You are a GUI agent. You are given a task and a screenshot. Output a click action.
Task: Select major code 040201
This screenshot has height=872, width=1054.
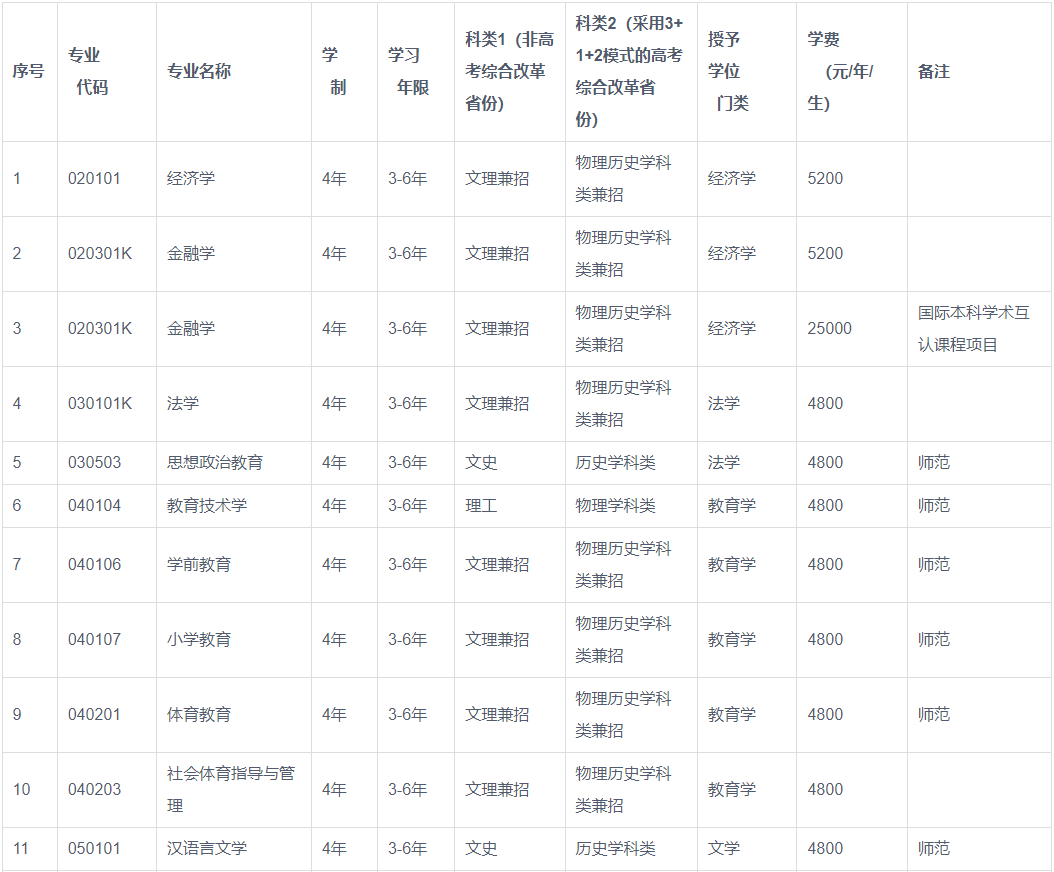(x=94, y=714)
